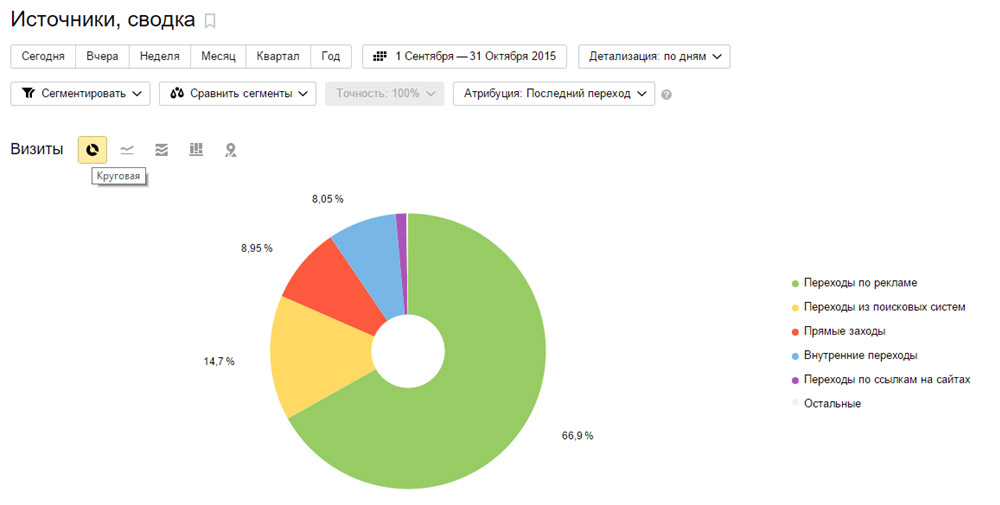Toggle the 'Прямые заходы' legend item

tap(844, 331)
